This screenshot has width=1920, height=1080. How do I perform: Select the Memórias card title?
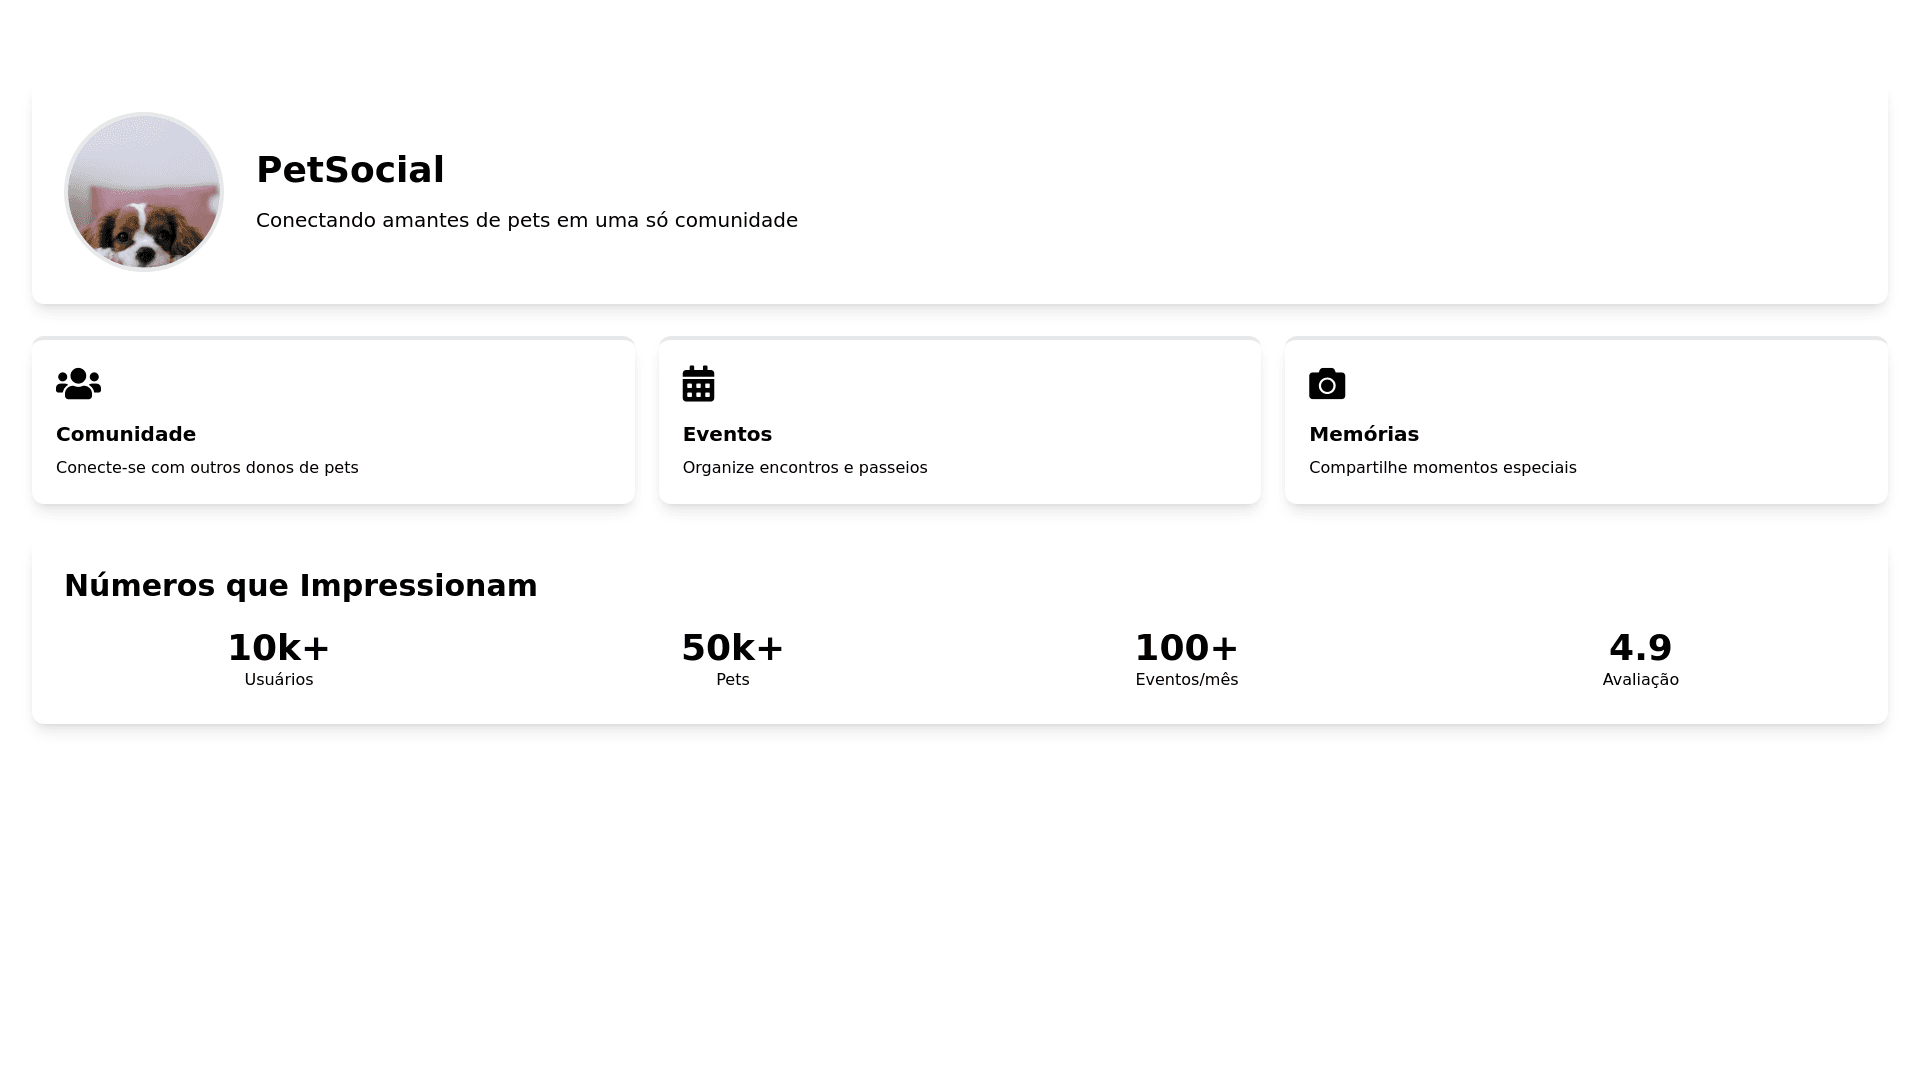(1364, 434)
